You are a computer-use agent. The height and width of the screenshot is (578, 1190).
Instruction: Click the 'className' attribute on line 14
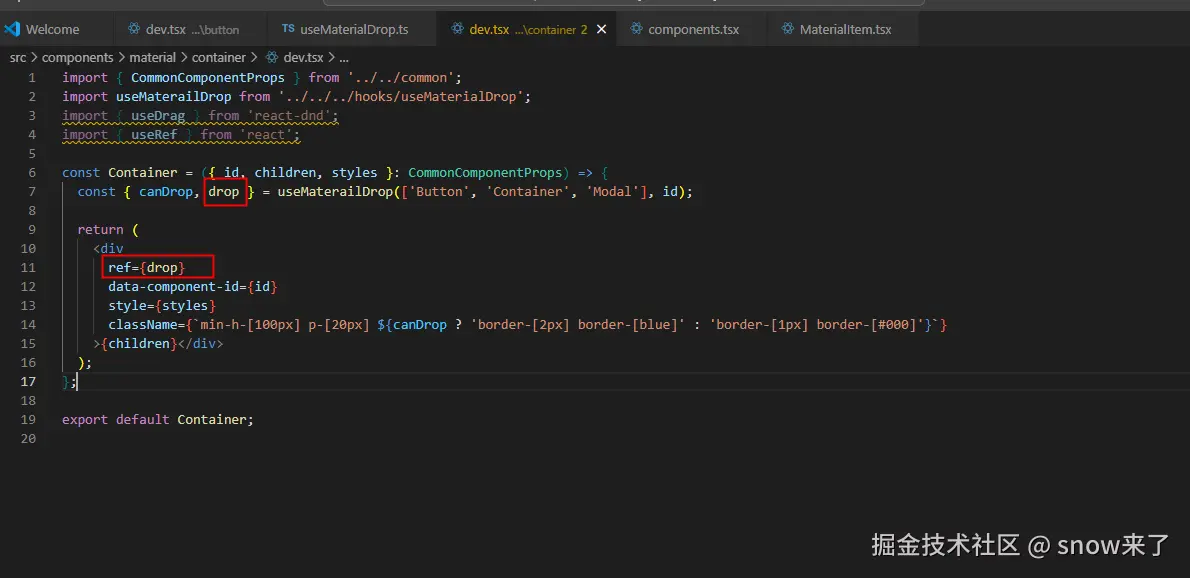143,325
